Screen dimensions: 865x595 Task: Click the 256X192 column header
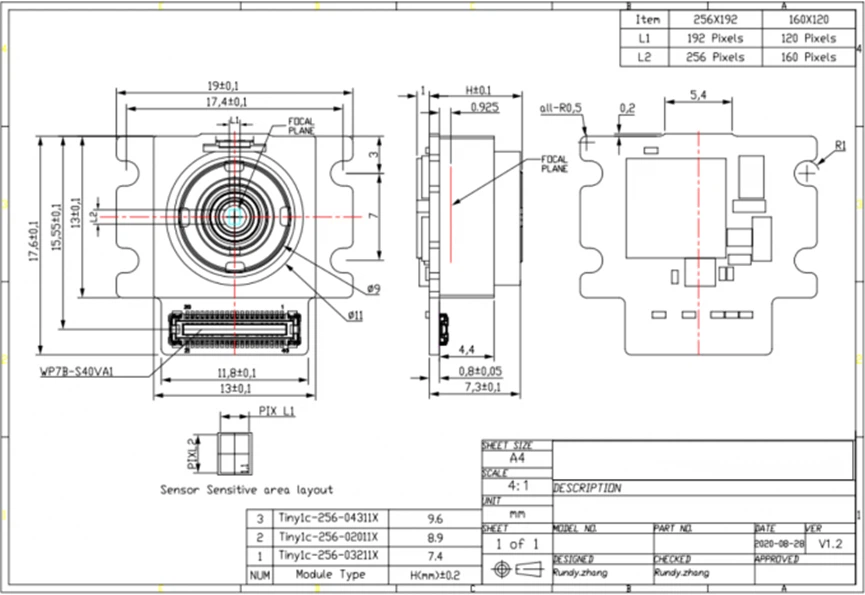(x=715, y=19)
